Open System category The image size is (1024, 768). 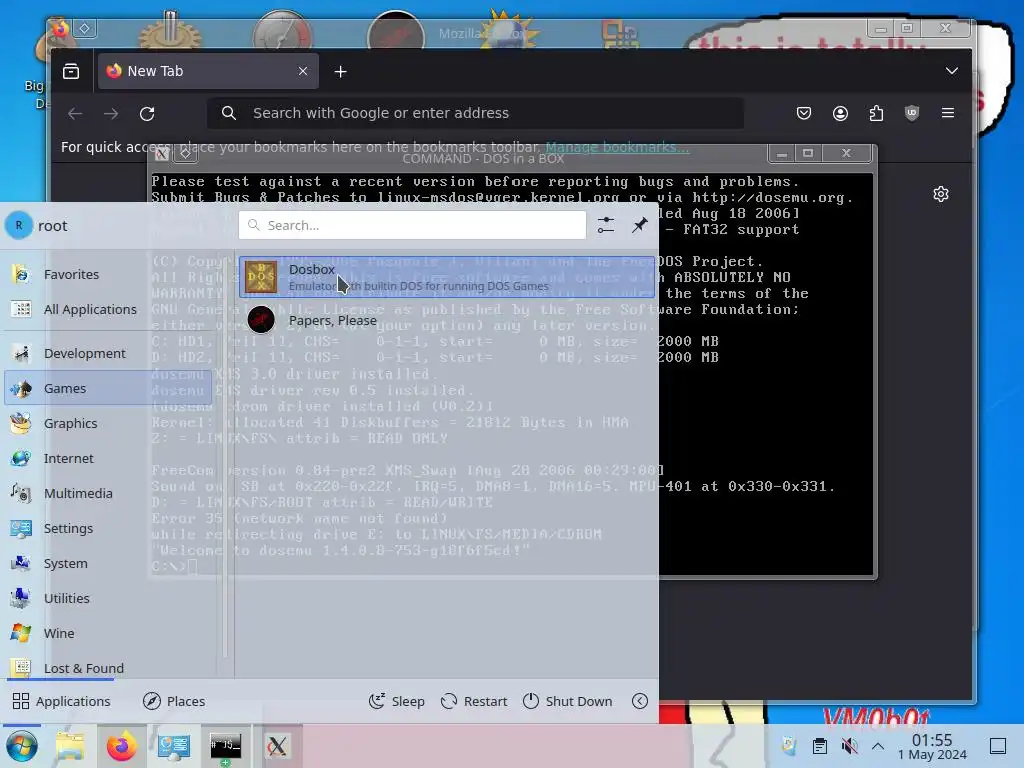point(108,563)
